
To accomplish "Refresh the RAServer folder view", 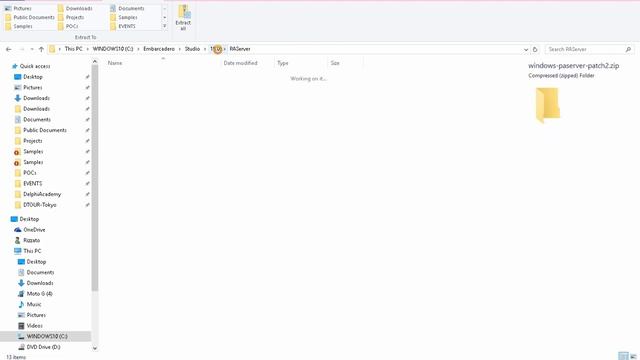I will point(535,49).
